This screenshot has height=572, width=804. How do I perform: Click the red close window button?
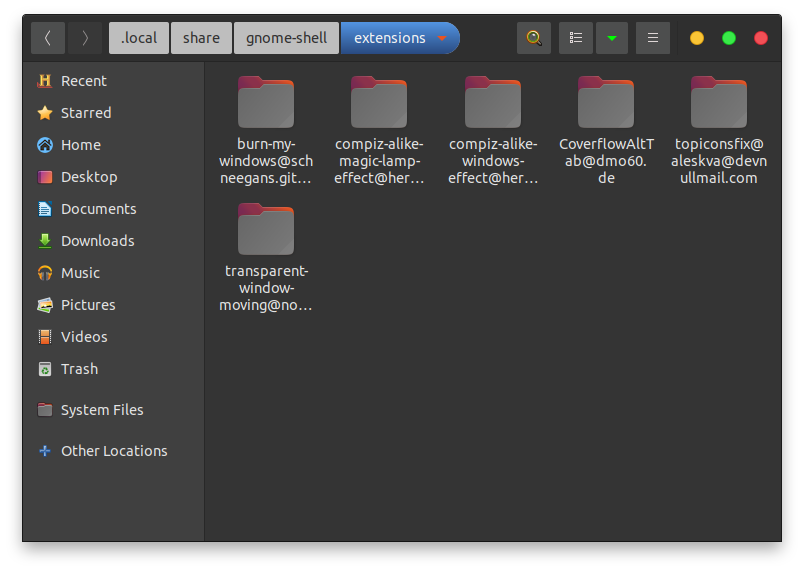click(761, 38)
